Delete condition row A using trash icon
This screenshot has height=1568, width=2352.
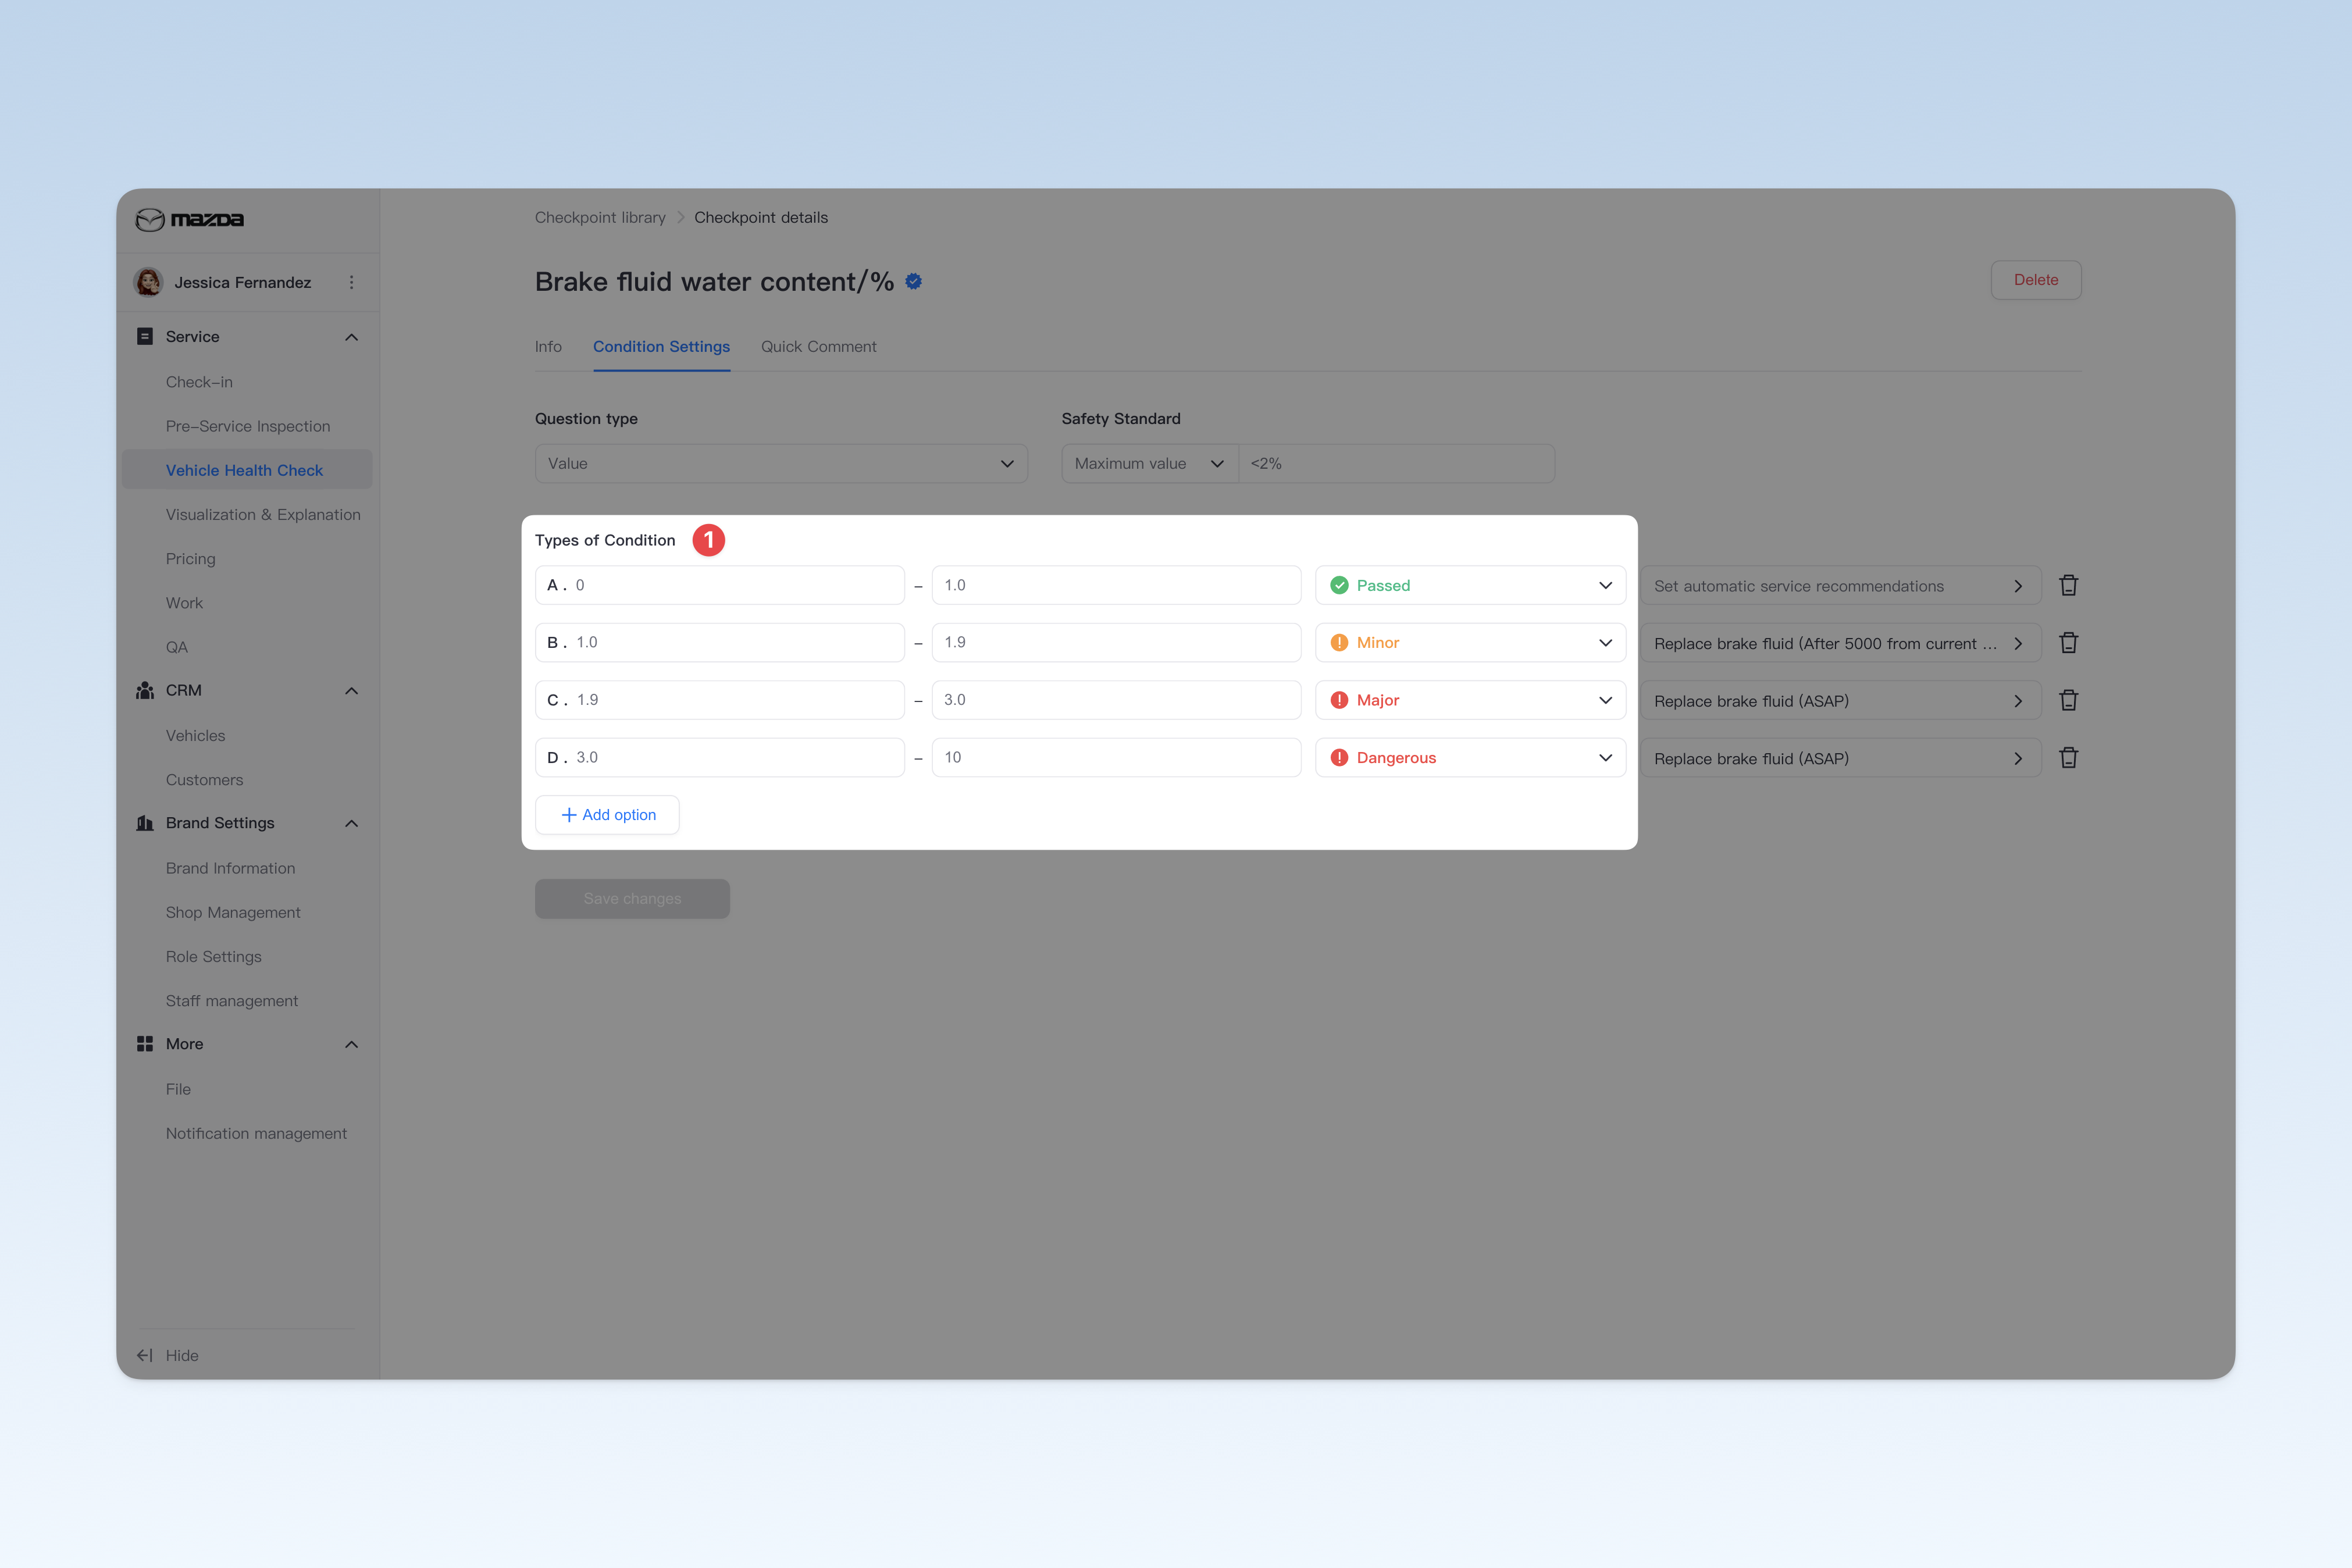tap(2068, 585)
